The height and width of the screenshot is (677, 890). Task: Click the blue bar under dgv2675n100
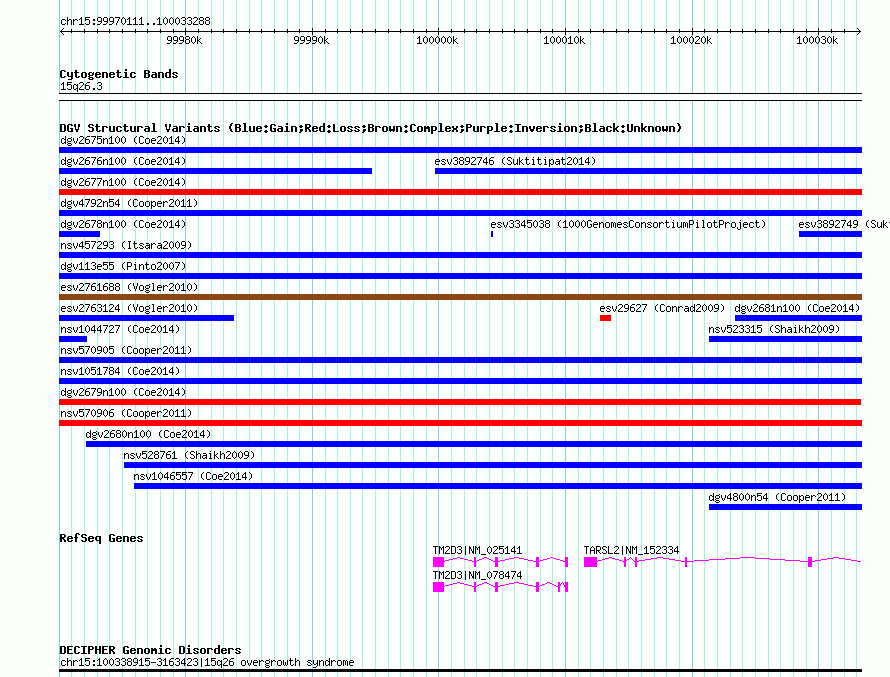pyautogui.click(x=460, y=150)
